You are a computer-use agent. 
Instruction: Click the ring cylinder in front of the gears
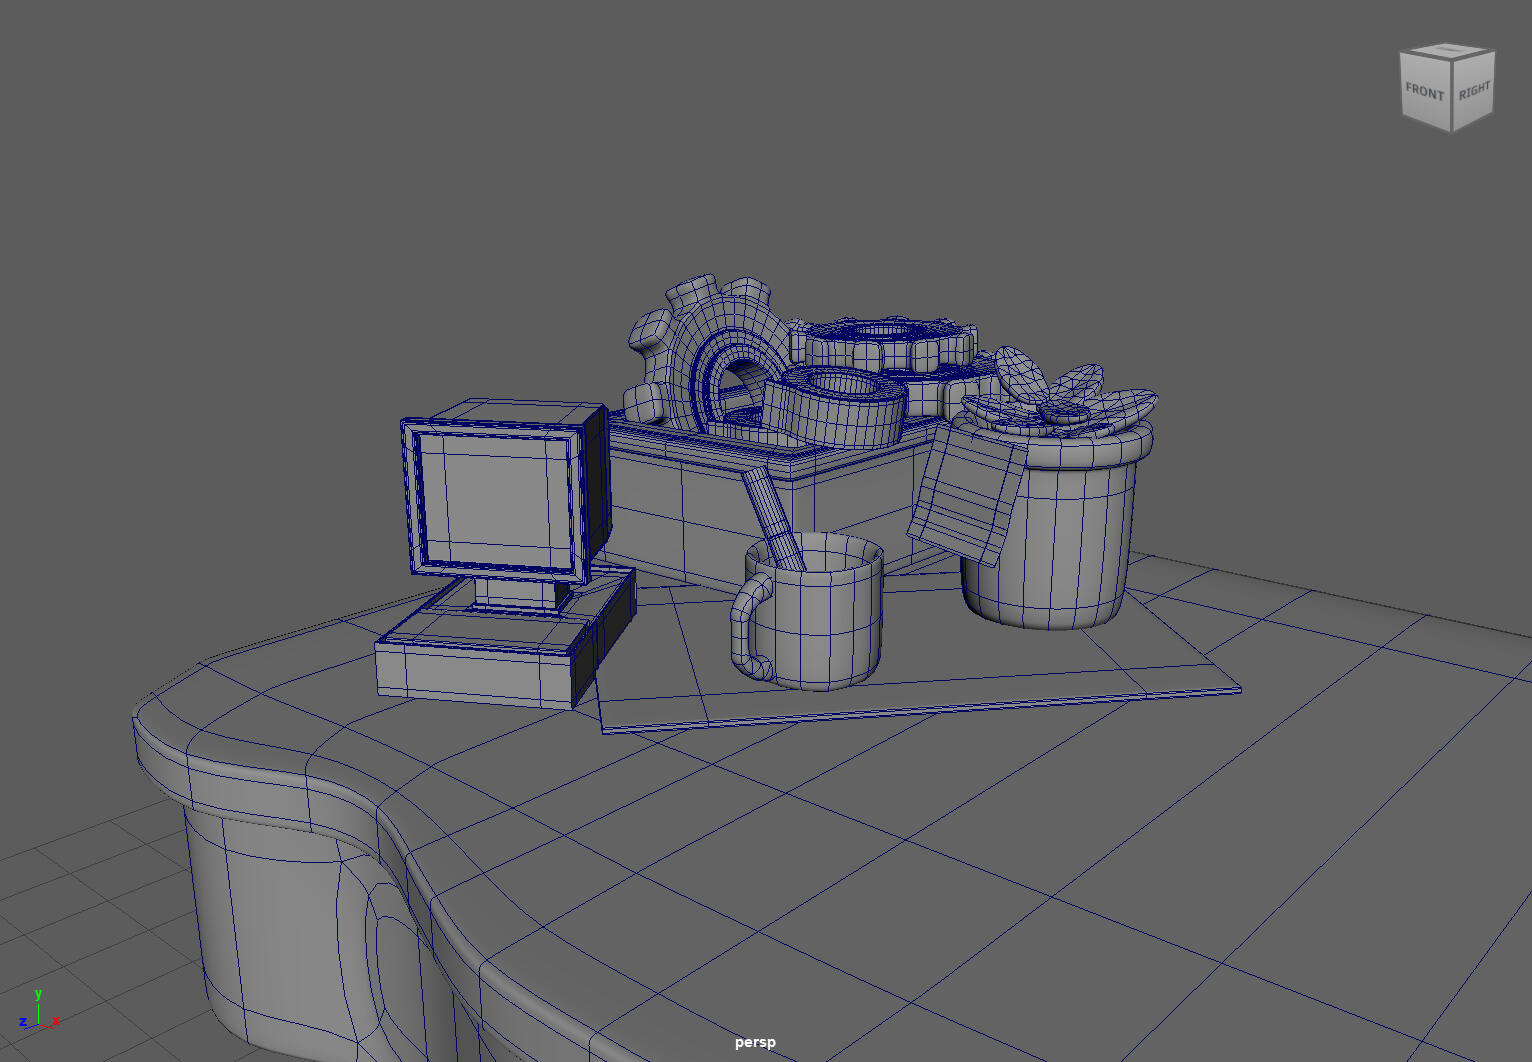[x=835, y=408]
